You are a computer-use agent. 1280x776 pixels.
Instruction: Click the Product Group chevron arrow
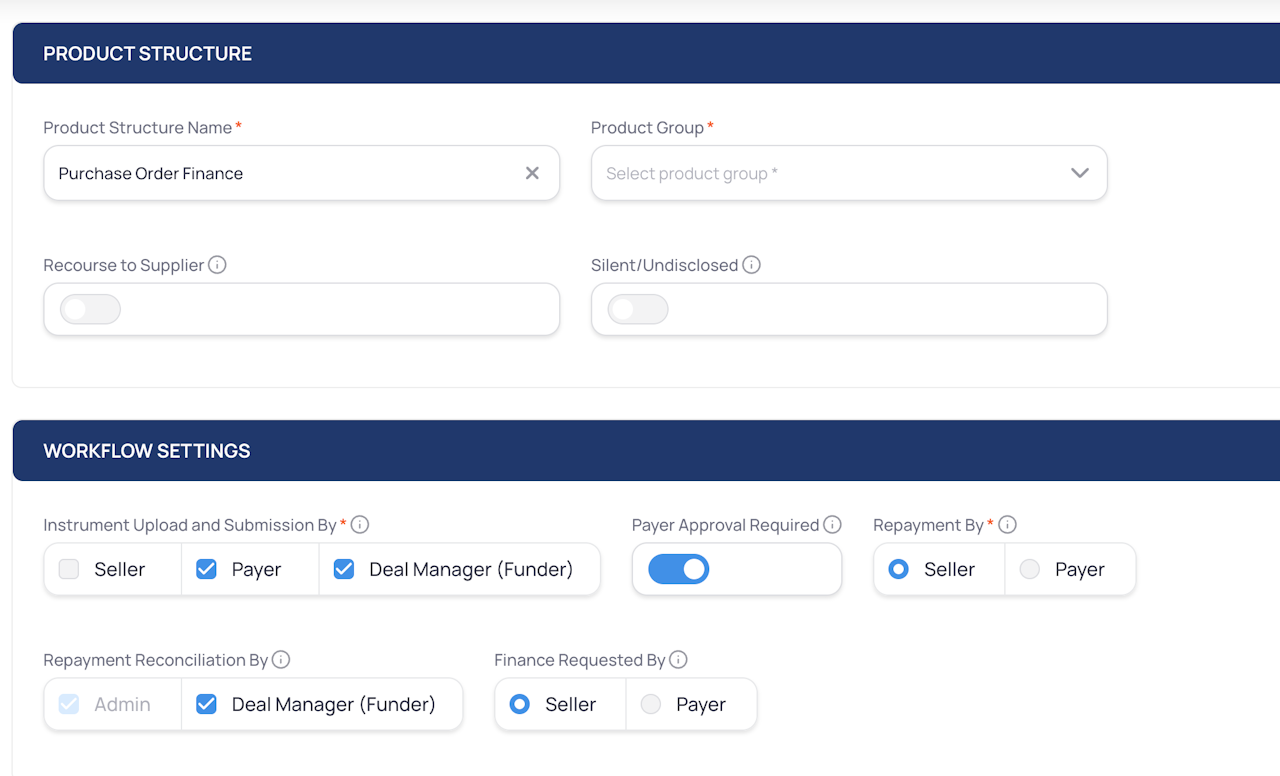coord(1080,173)
